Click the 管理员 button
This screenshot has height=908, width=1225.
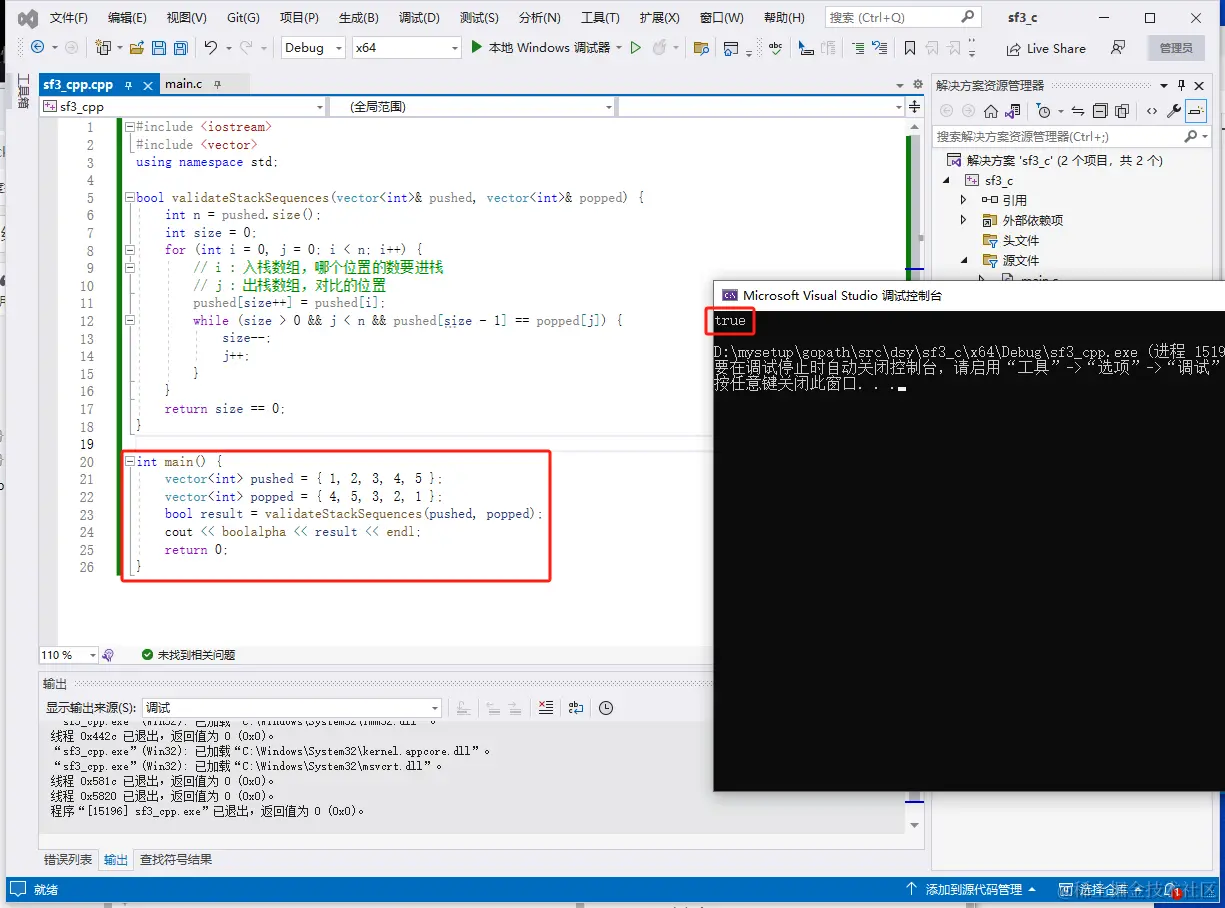pos(1176,48)
